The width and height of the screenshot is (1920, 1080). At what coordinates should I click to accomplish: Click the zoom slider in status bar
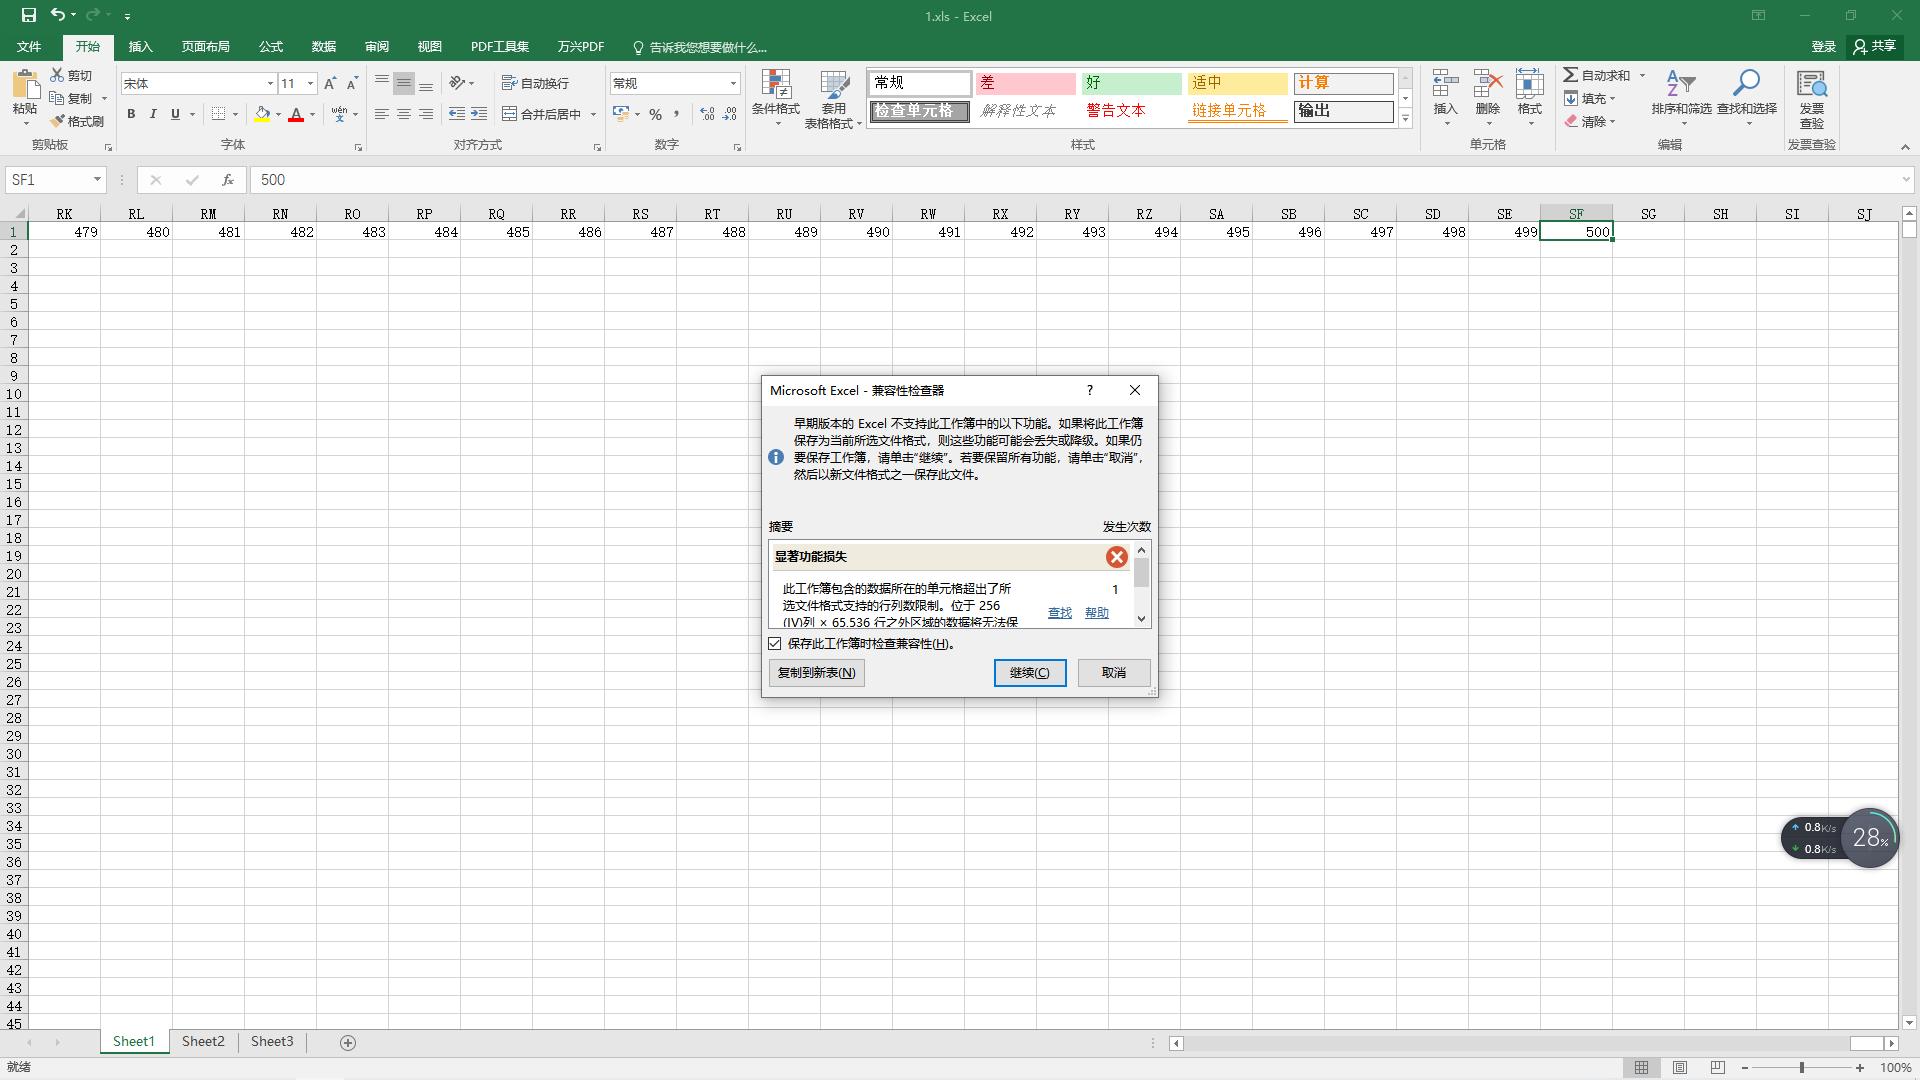tap(1802, 1068)
